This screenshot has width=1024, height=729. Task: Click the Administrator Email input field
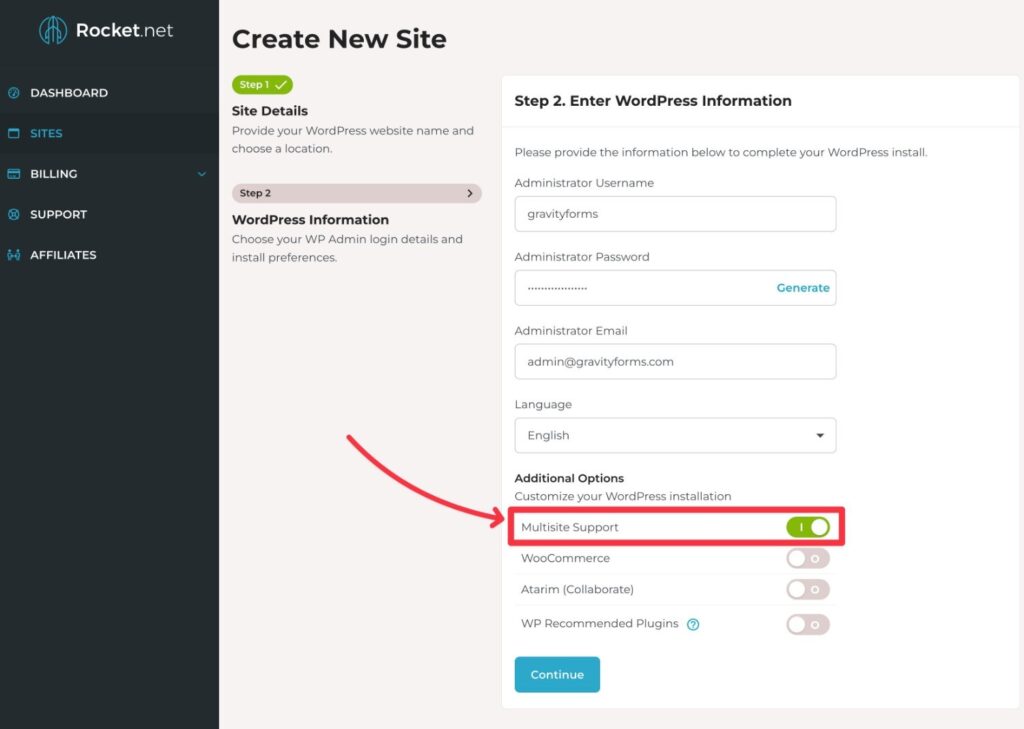pyautogui.click(x=675, y=361)
